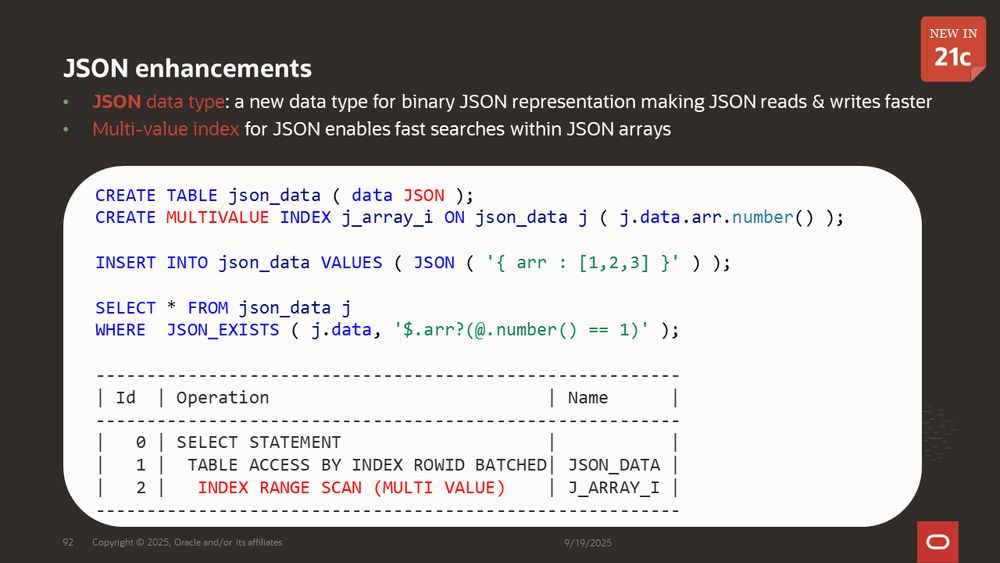This screenshot has width=1000, height=563.
Task: Click the j_array_i index name in CREATE statement
Action: click(x=388, y=217)
